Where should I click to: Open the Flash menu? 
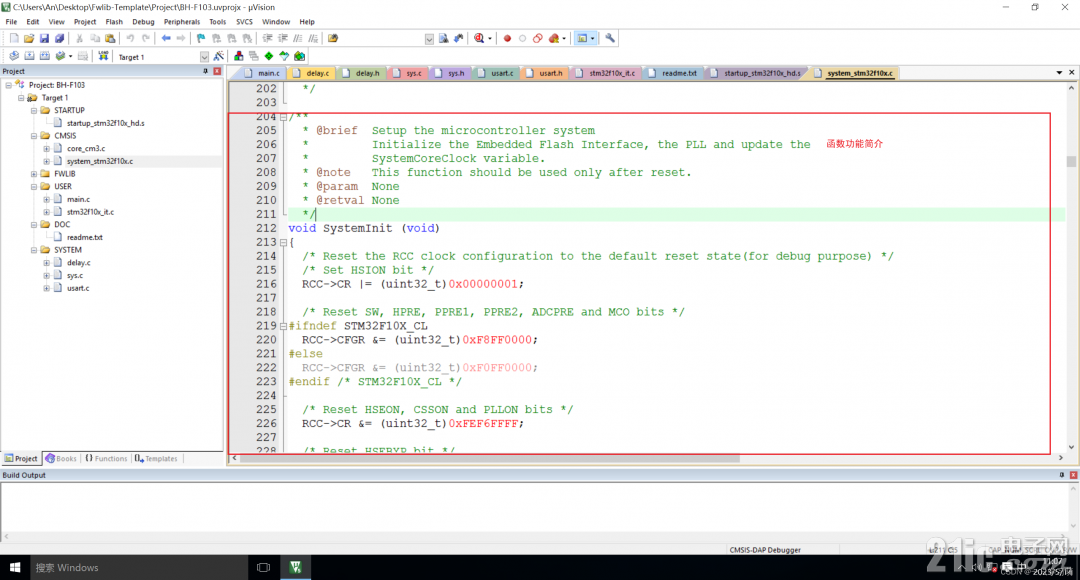pos(114,22)
